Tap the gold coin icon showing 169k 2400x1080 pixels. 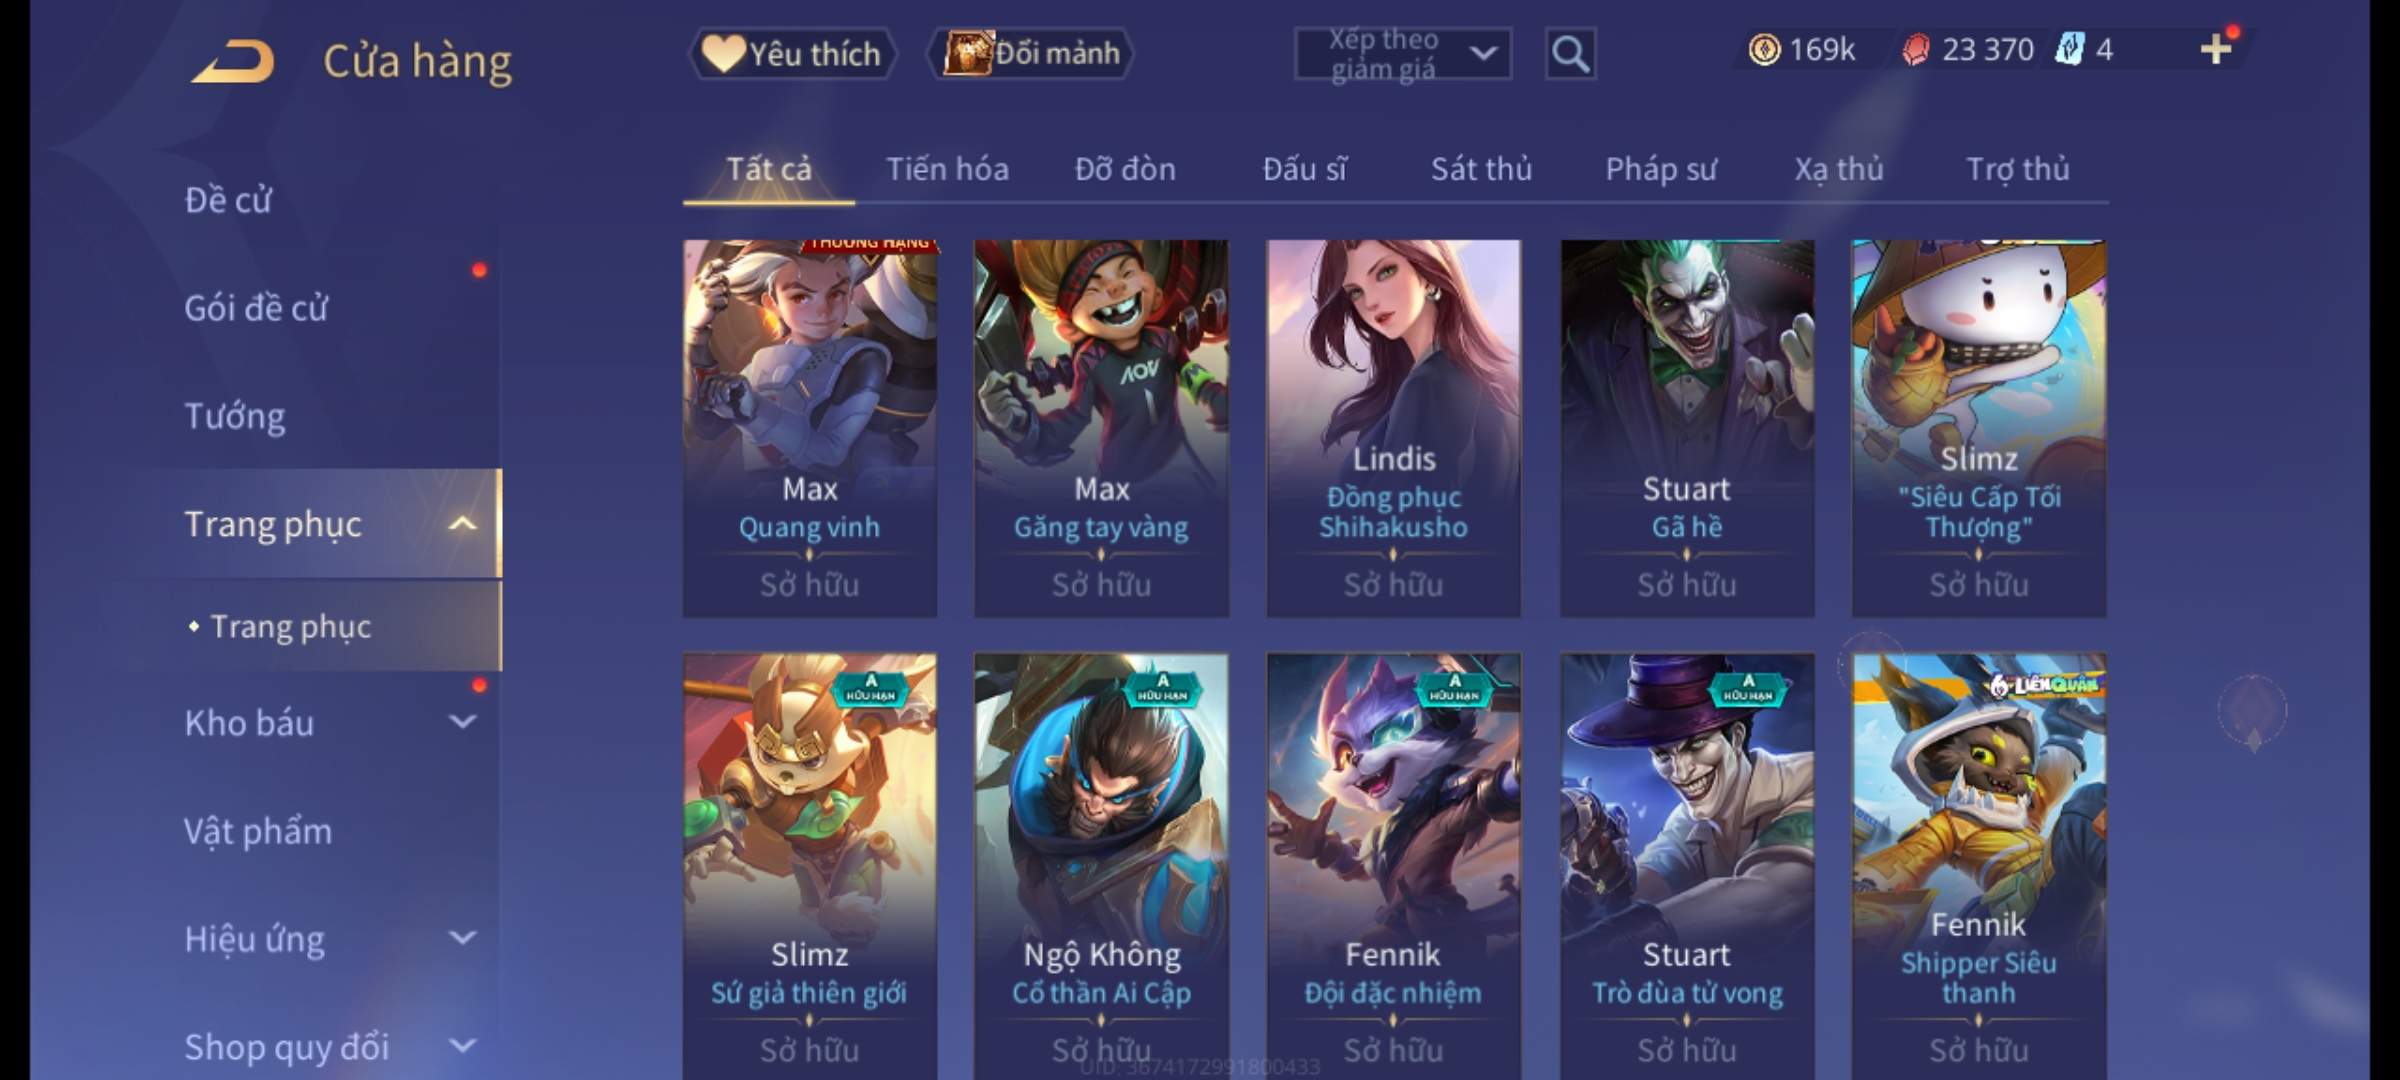click(x=1764, y=49)
